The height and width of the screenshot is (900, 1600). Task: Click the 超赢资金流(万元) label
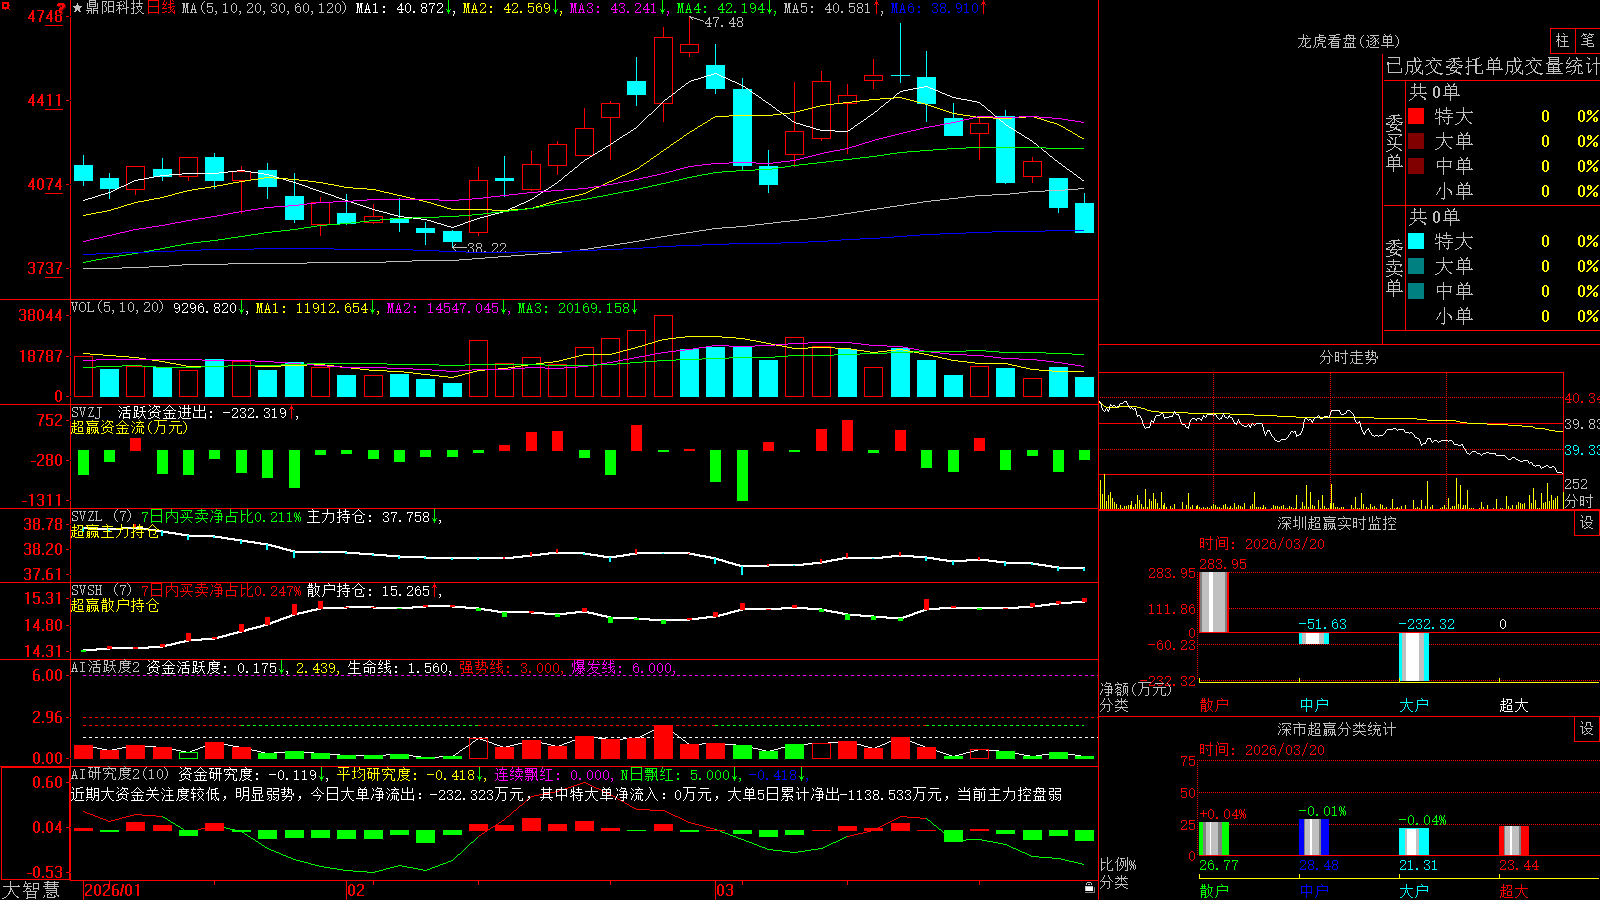[129, 427]
